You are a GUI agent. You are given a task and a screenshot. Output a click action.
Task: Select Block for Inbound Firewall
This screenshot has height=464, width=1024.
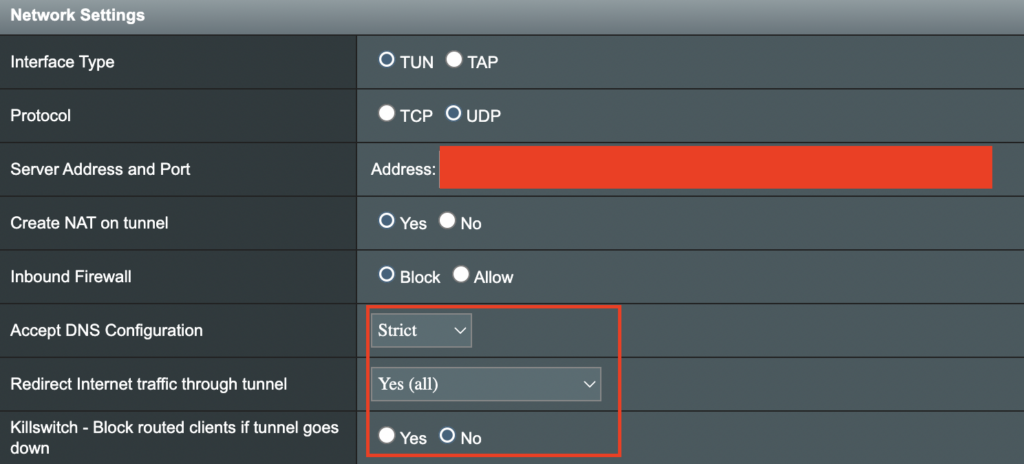click(x=387, y=274)
